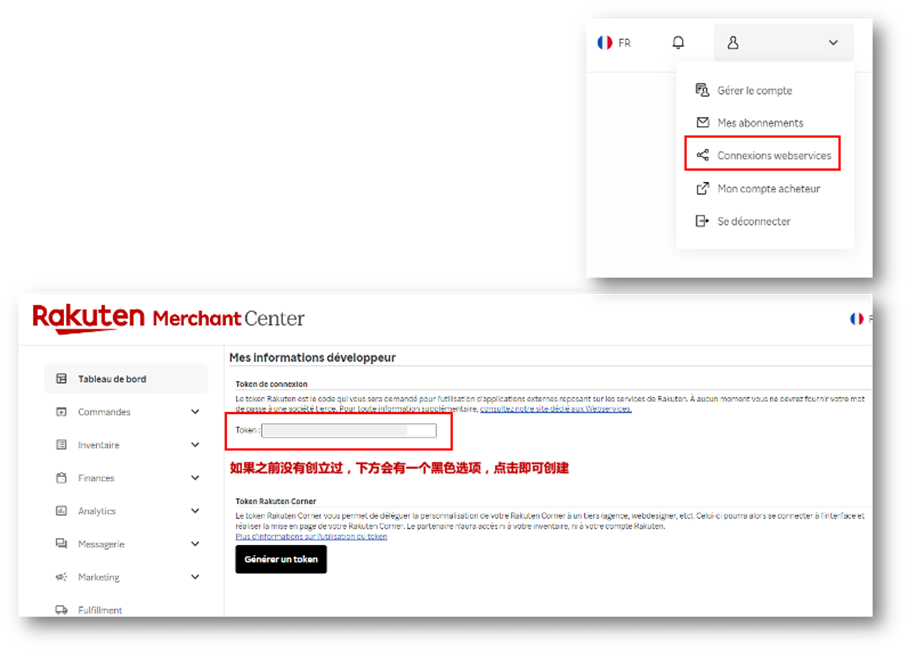Click the Token Rakuten Corner heading

(x=276, y=501)
